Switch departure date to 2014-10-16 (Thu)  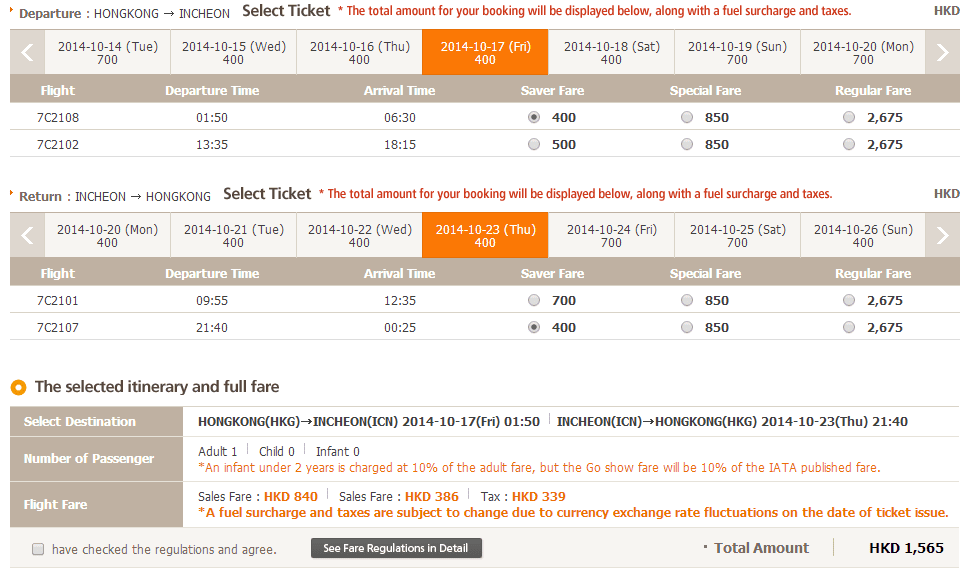tap(360, 53)
